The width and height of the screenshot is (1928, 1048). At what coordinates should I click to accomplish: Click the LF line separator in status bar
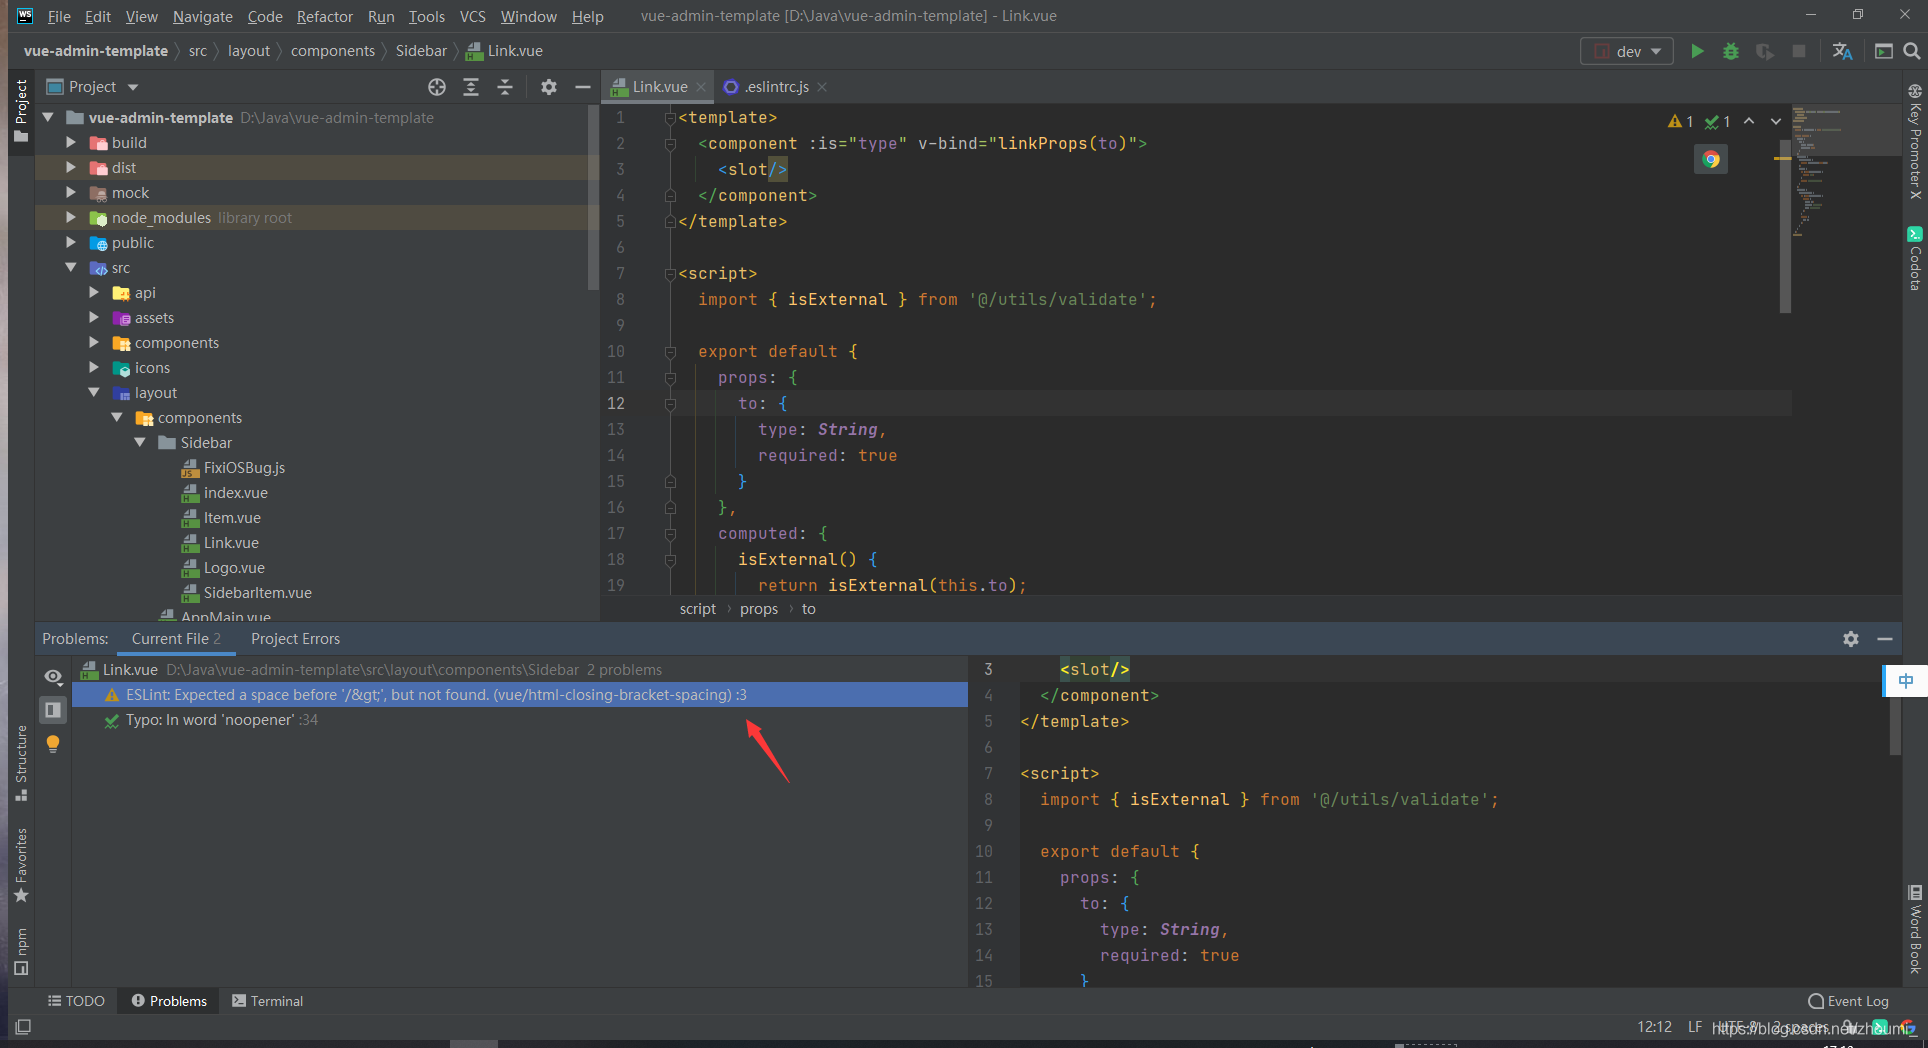tap(1694, 1027)
